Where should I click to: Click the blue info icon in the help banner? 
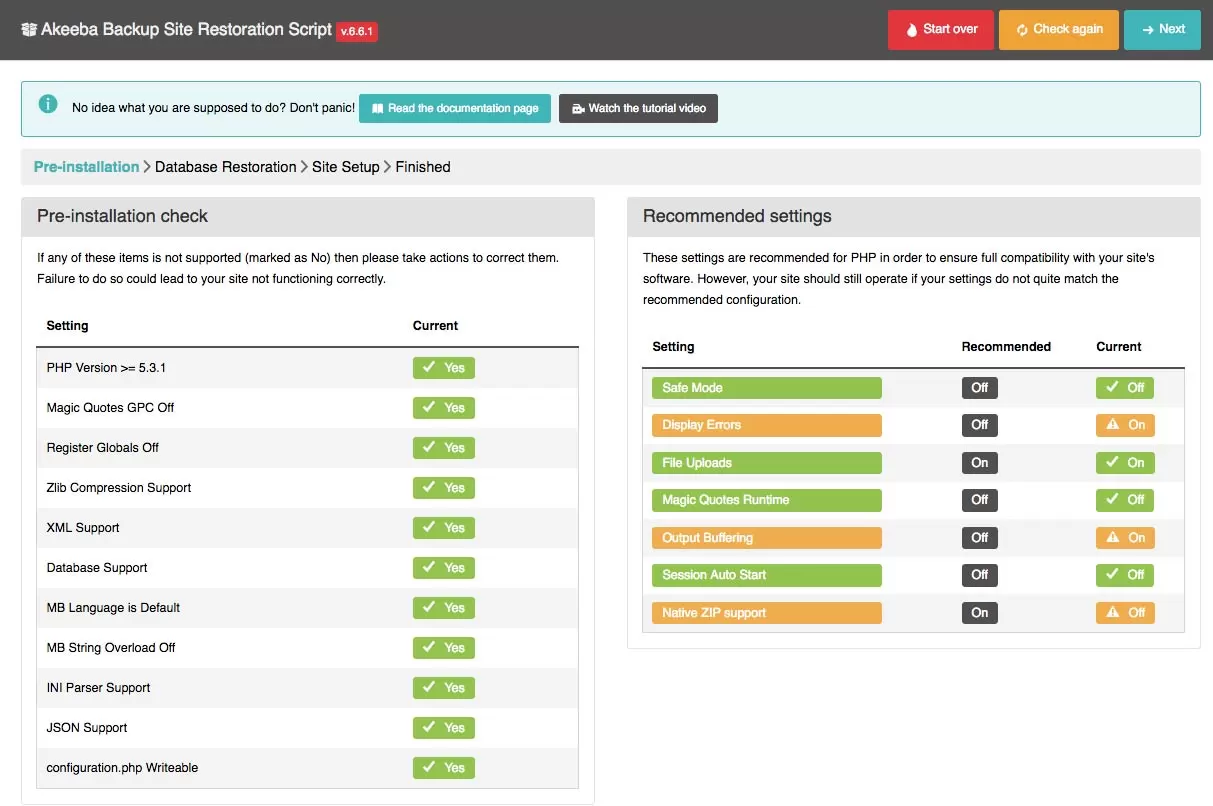click(x=47, y=105)
